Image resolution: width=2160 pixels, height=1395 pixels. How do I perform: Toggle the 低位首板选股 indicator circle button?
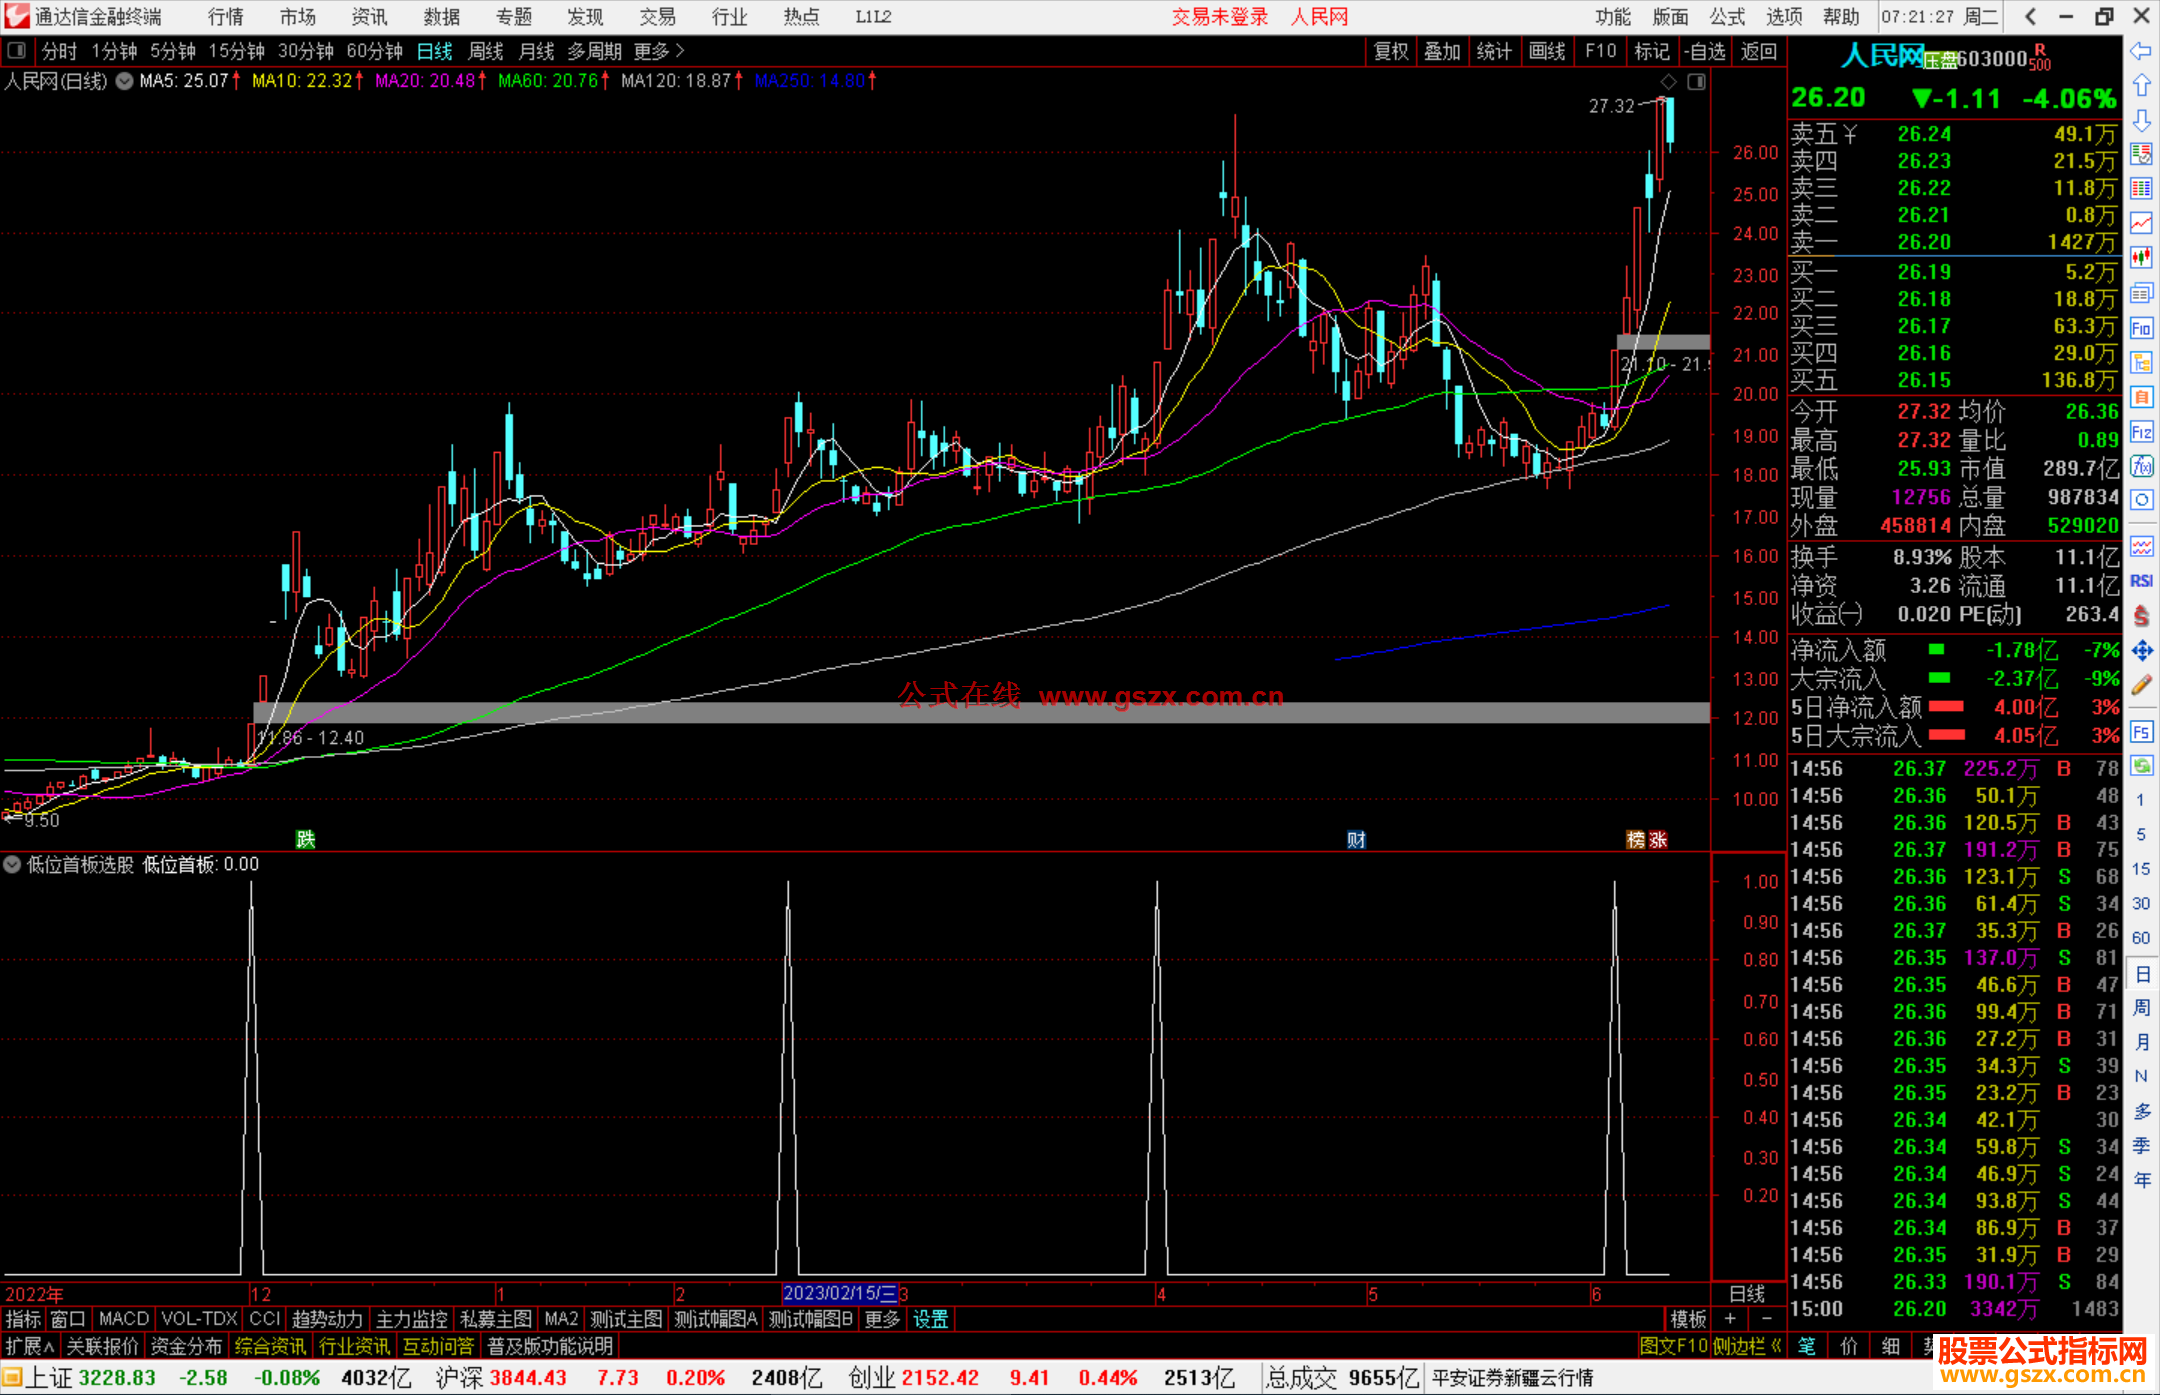[12, 864]
